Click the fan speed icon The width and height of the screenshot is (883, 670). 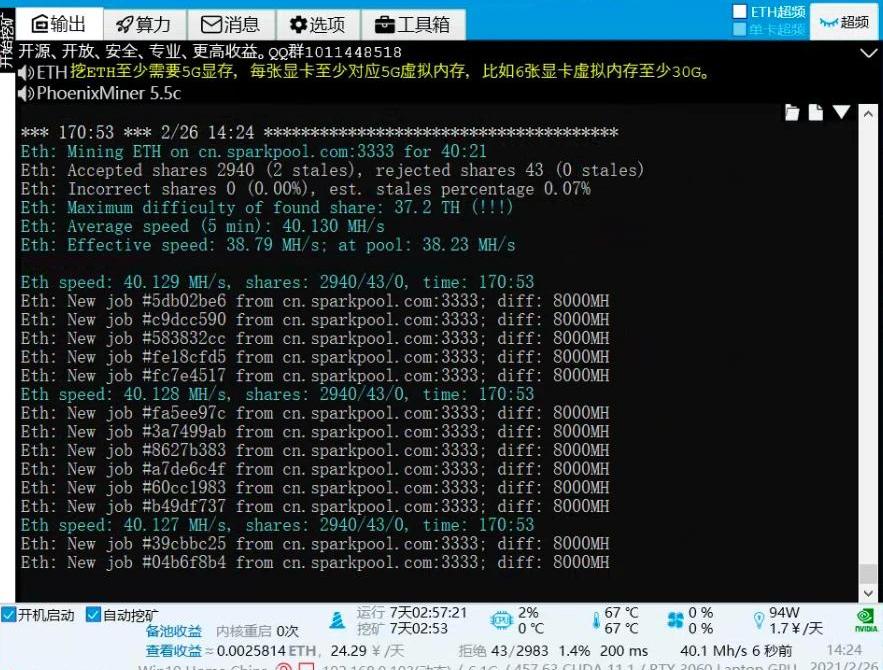[675, 620]
